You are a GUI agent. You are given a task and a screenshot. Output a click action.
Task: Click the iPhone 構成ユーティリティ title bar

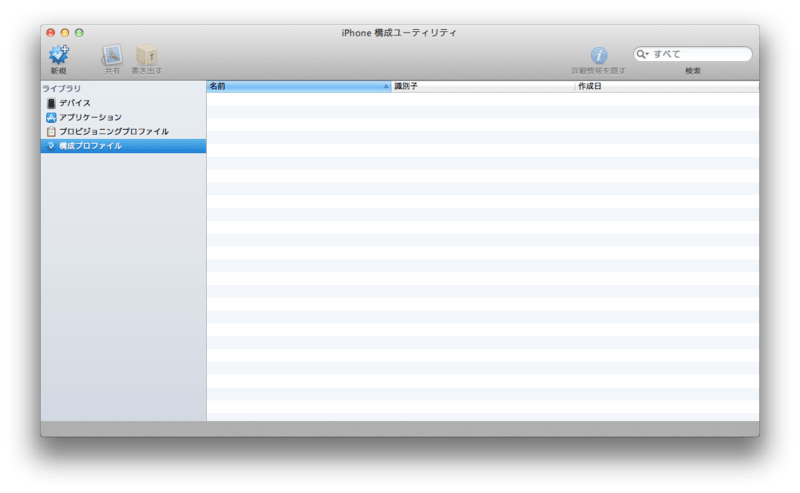tap(400, 33)
